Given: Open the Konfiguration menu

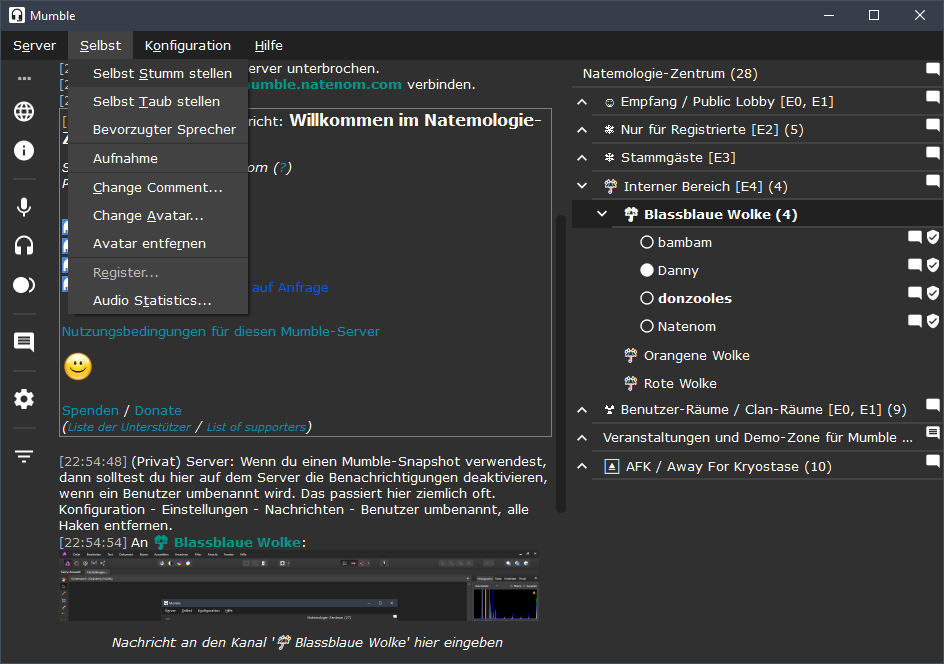Looking at the screenshot, I should coord(188,46).
